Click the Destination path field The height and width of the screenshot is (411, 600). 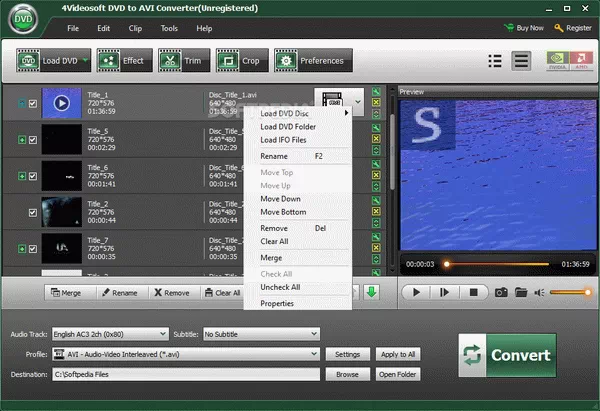point(186,374)
